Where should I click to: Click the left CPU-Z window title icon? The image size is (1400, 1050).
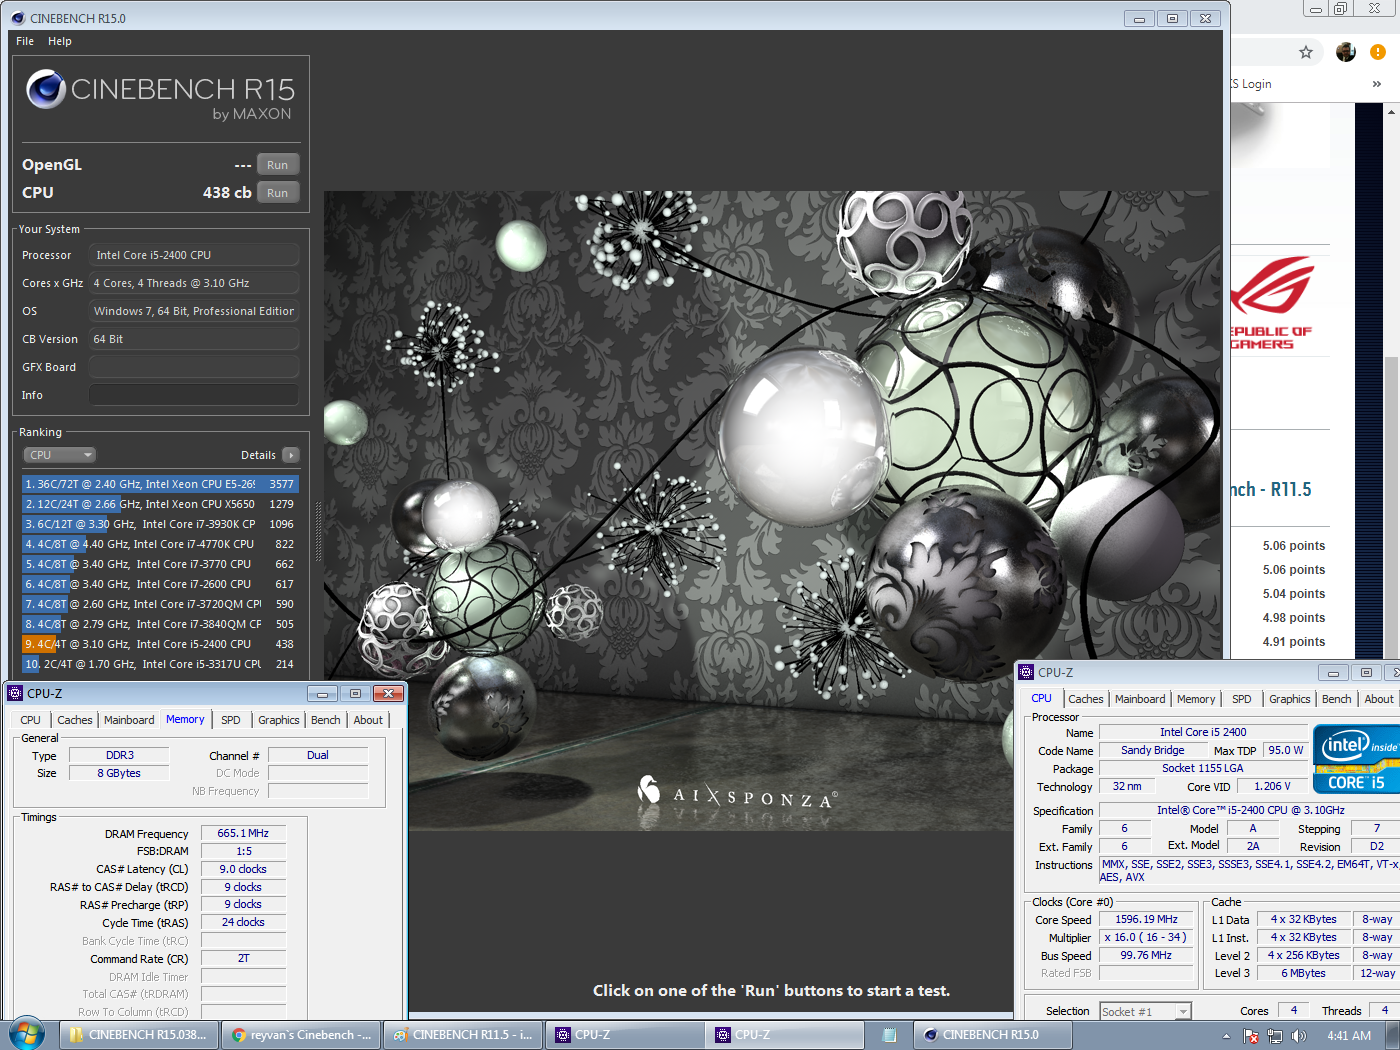[x=15, y=693]
